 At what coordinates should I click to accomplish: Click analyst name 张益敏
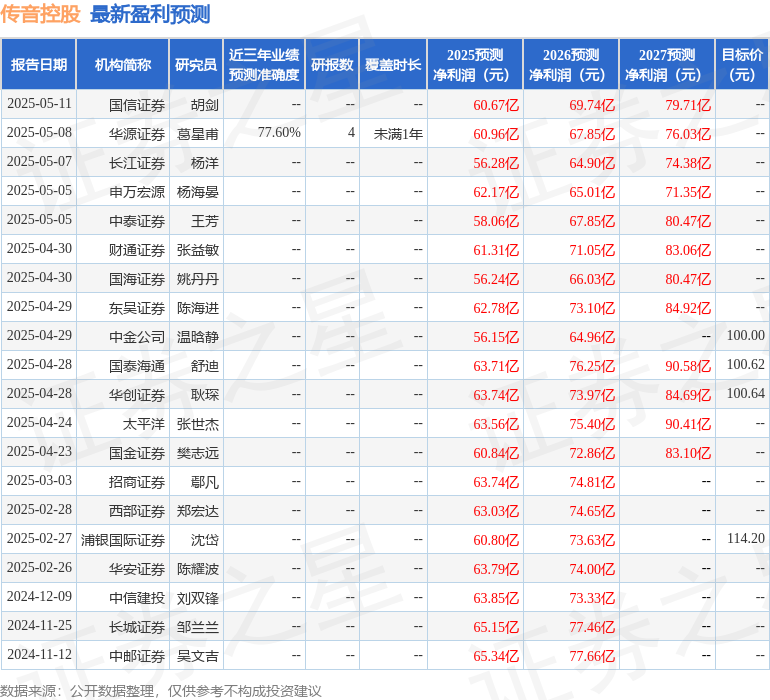(197, 250)
